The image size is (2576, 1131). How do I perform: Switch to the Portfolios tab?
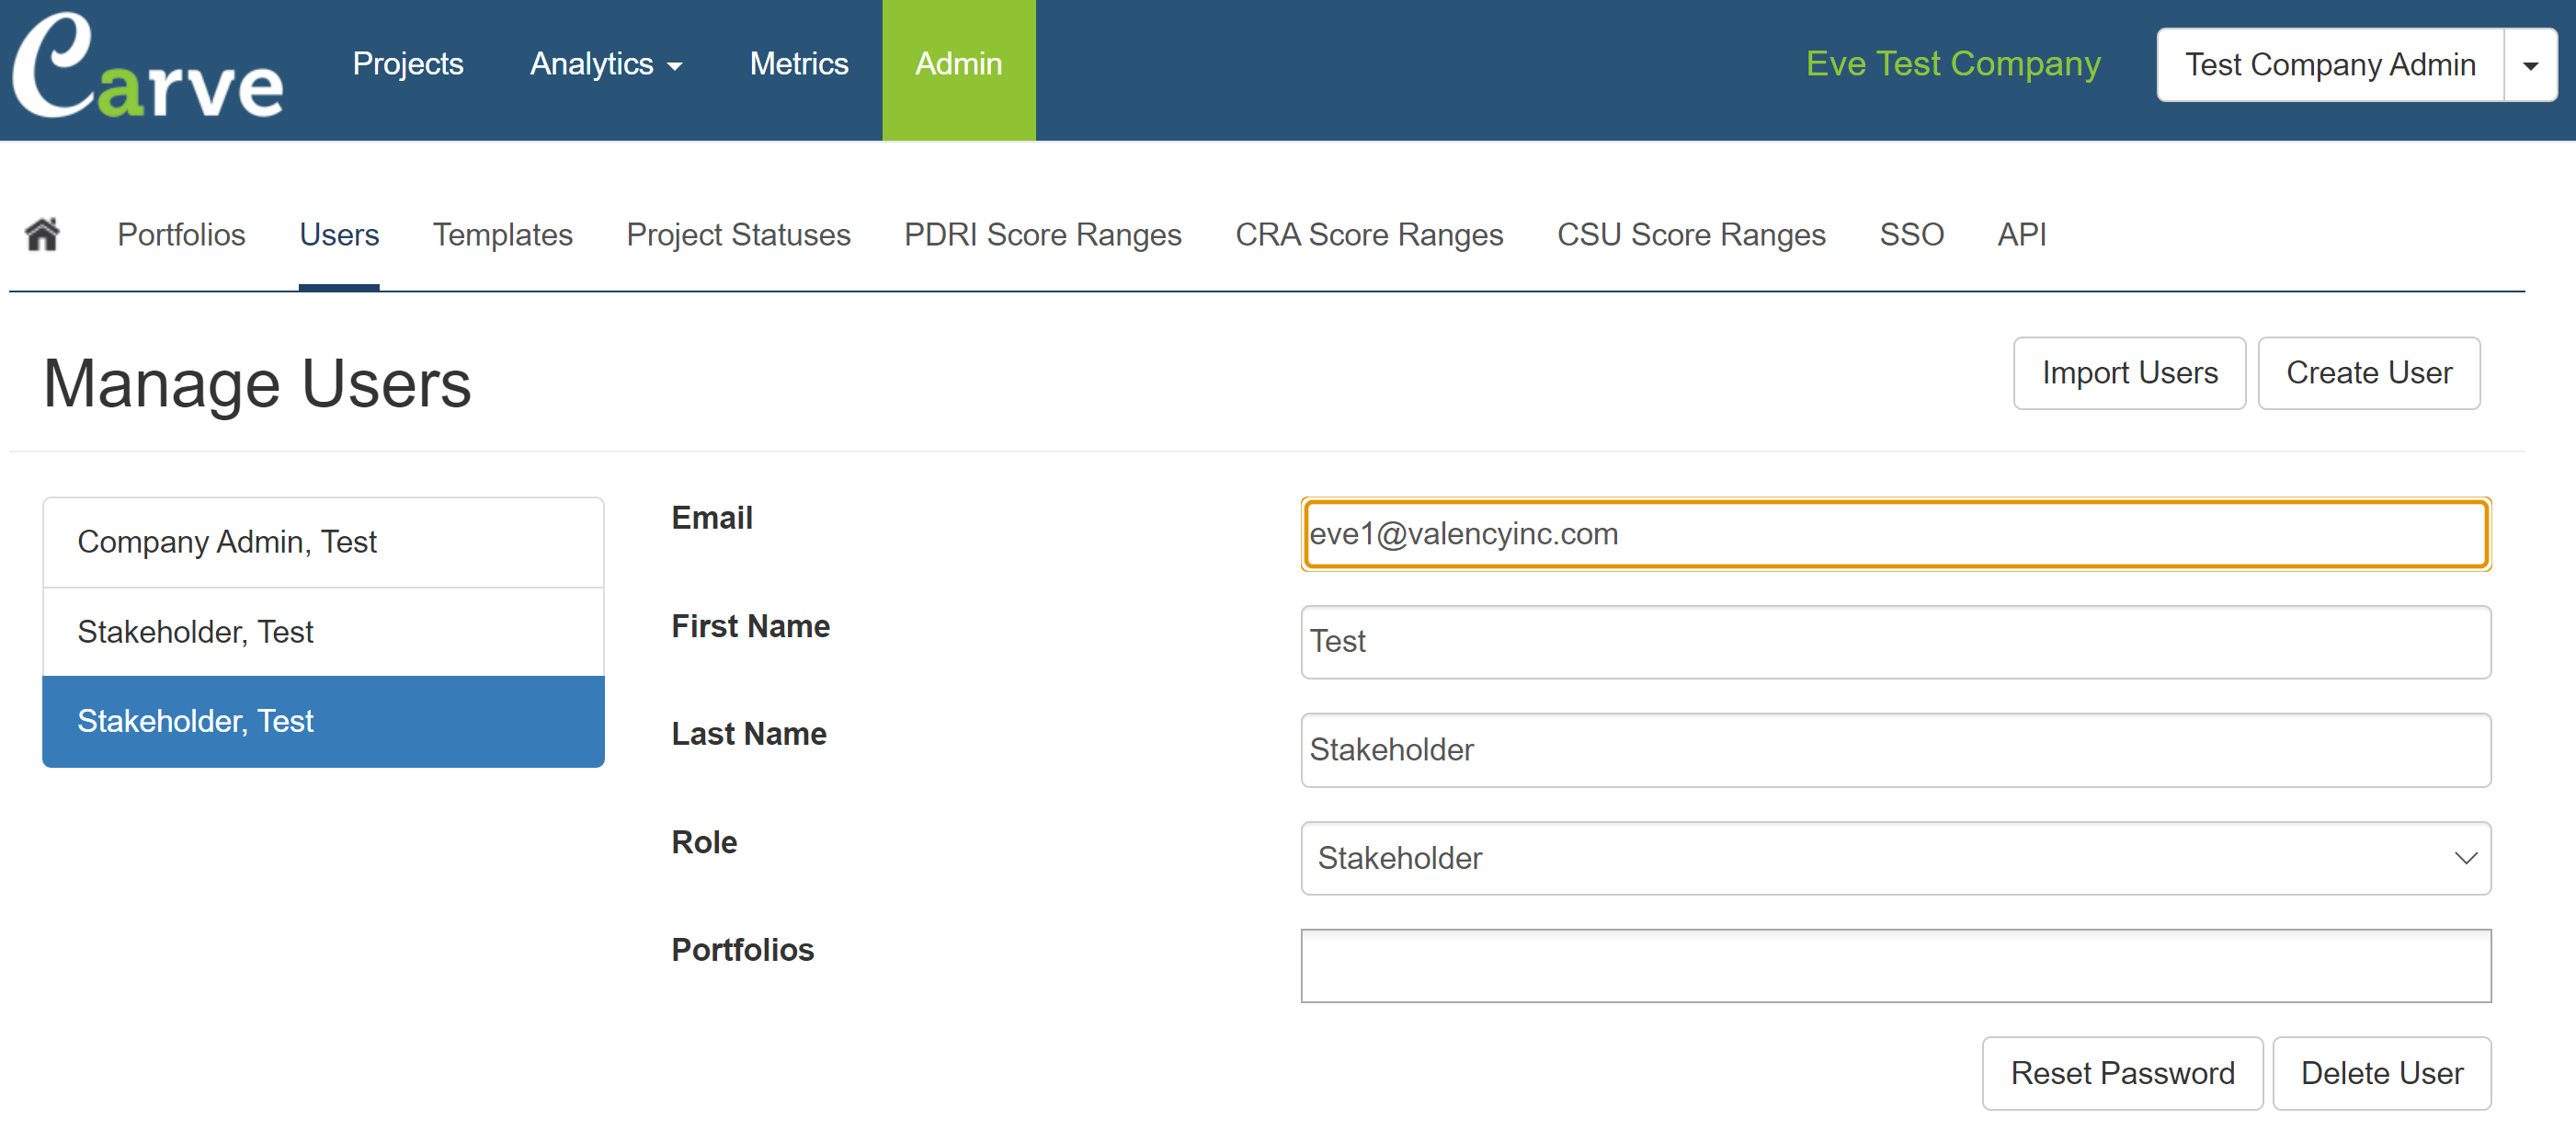[x=181, y=234]
